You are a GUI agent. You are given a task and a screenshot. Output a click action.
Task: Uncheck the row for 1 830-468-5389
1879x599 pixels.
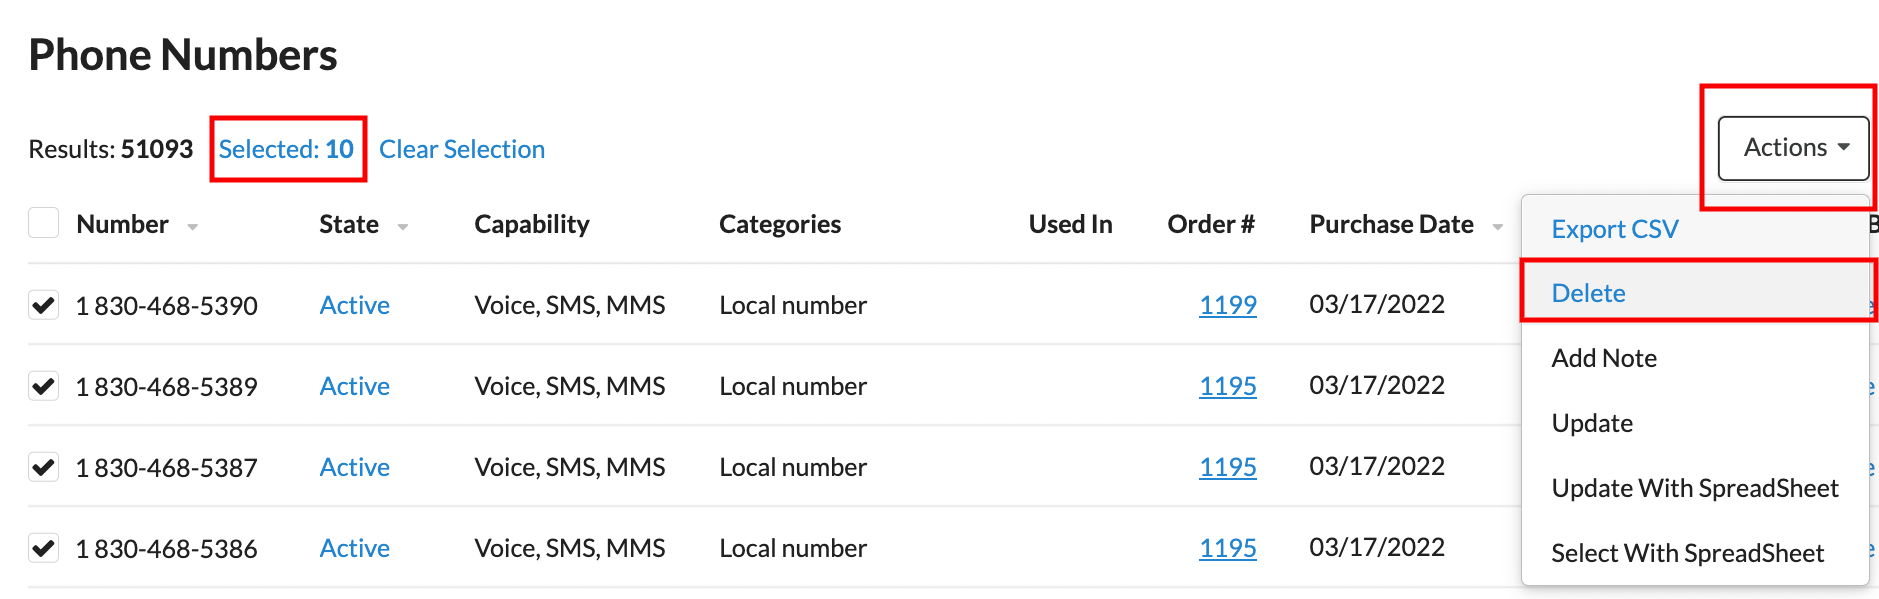(x=44, y=386)
